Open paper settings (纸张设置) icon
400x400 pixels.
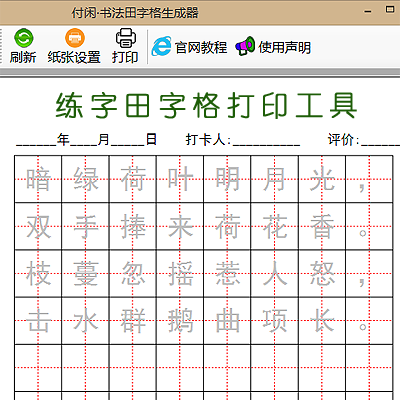point(75,38)
